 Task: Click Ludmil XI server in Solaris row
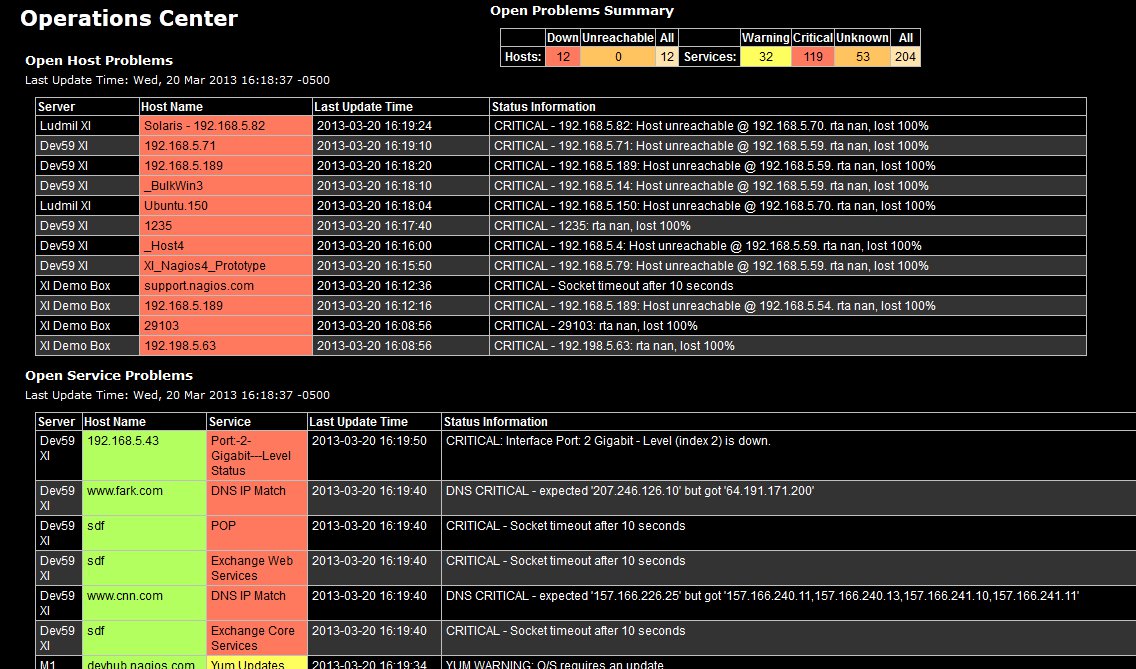point(65,125)
